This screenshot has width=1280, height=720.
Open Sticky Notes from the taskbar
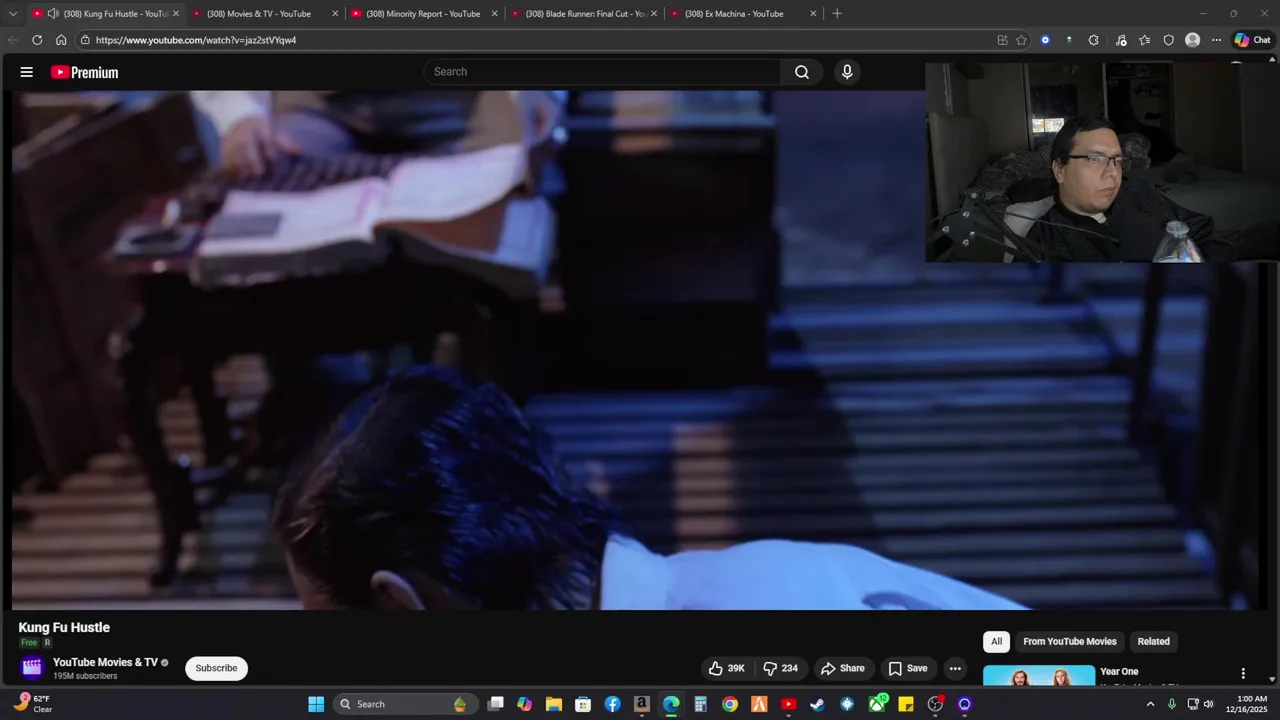click(906, 704)
